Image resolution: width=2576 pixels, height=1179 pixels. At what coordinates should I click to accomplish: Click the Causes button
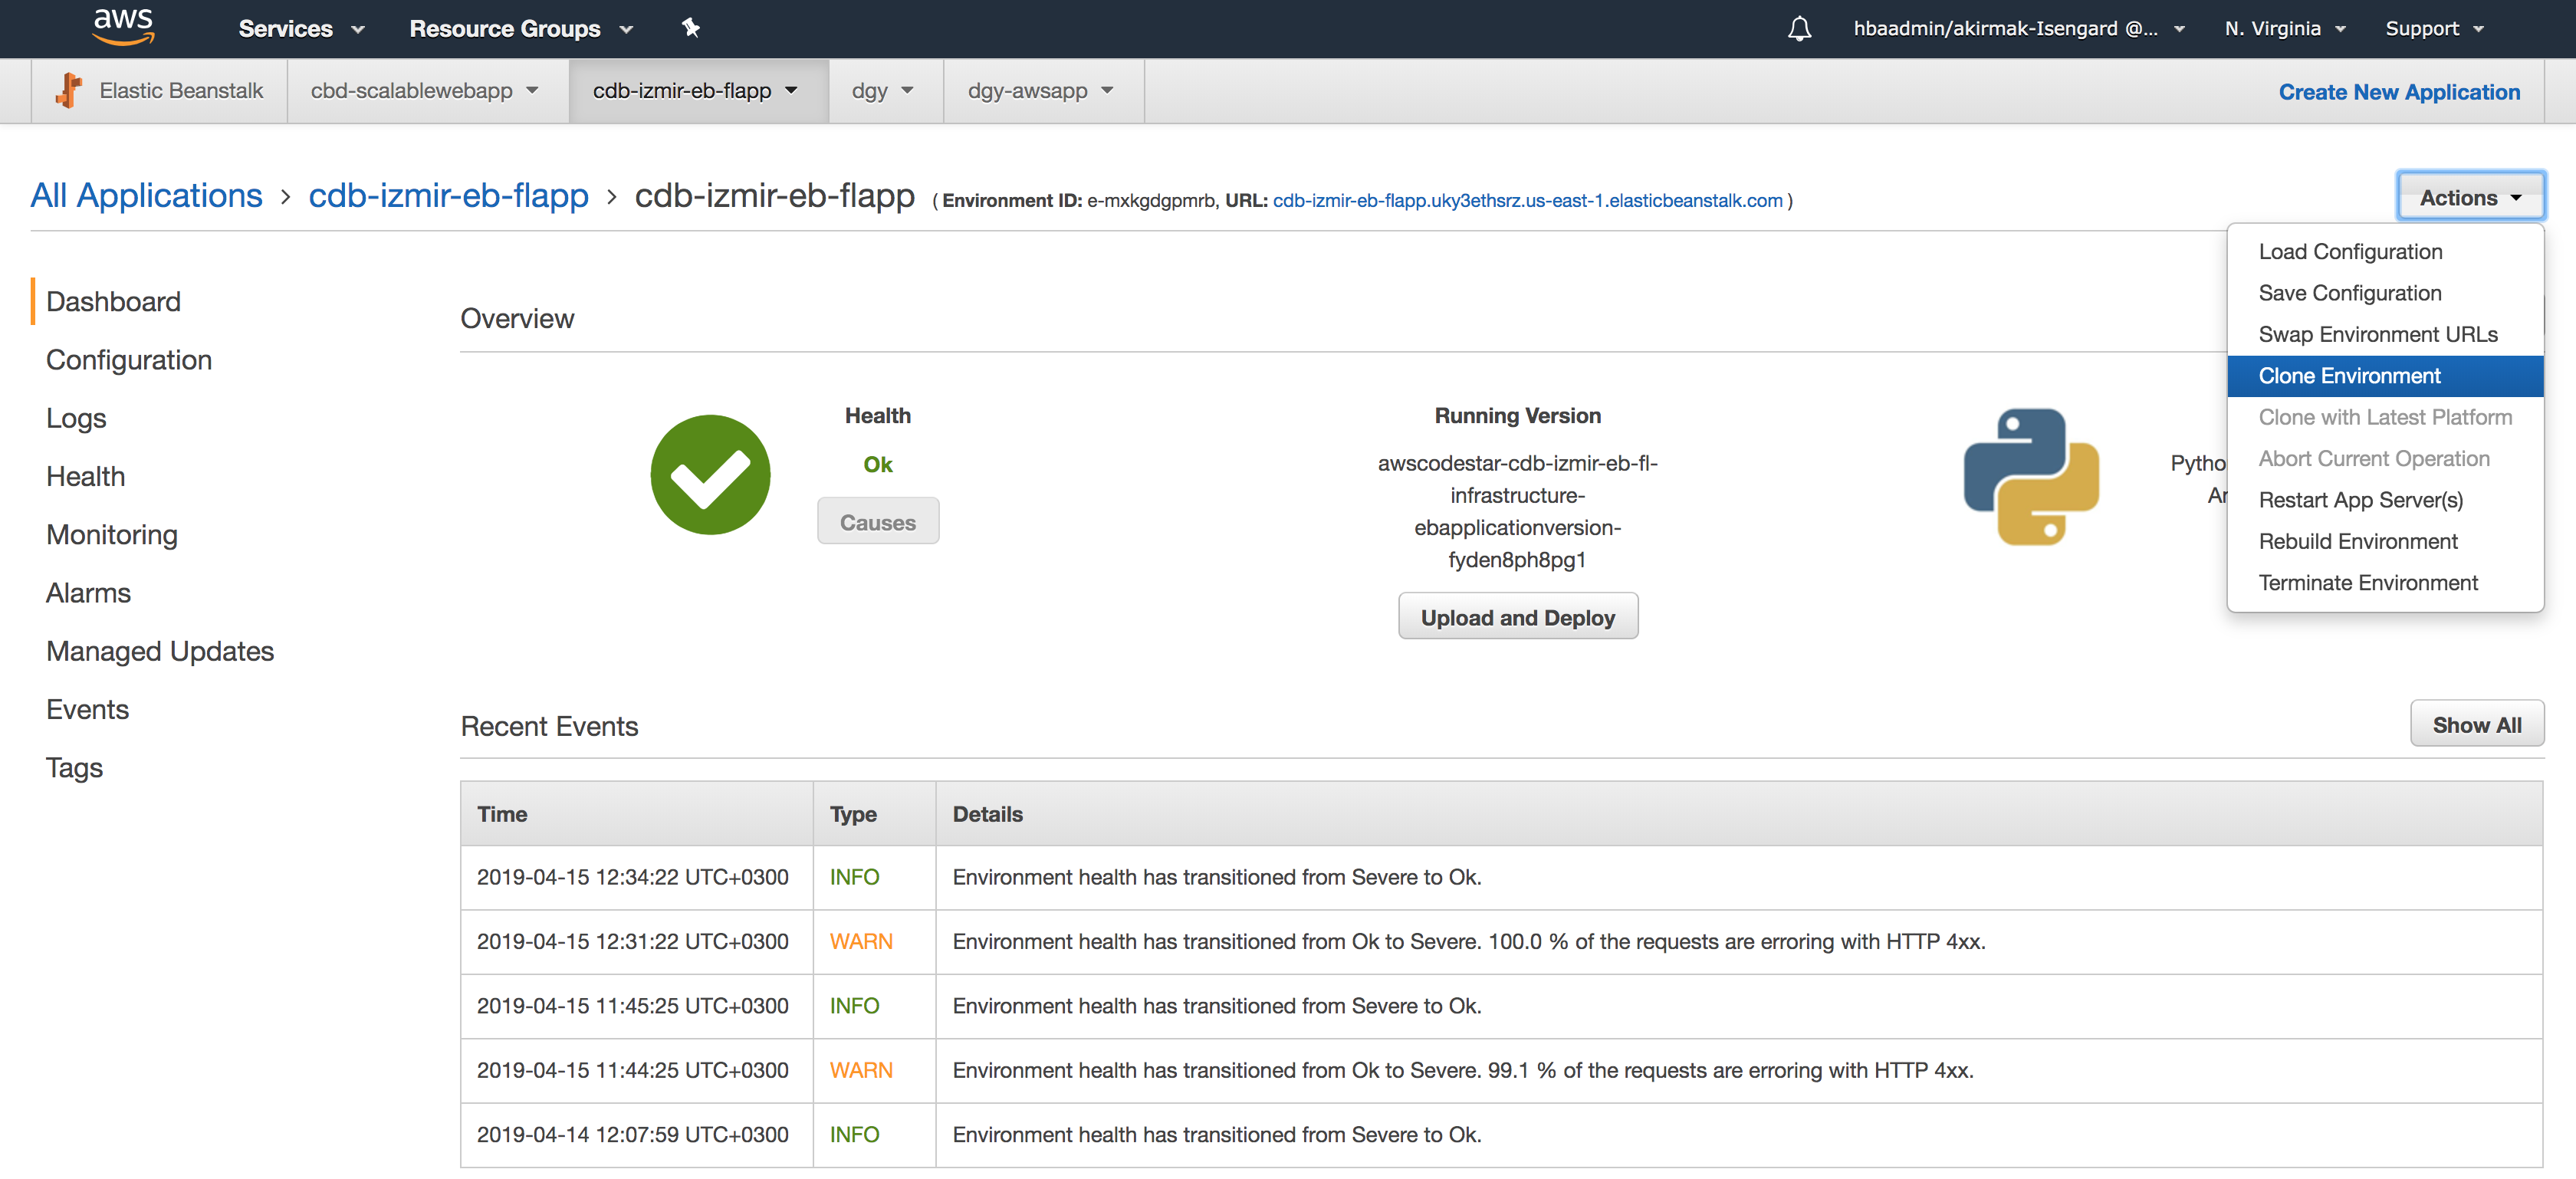pos(877,522)
